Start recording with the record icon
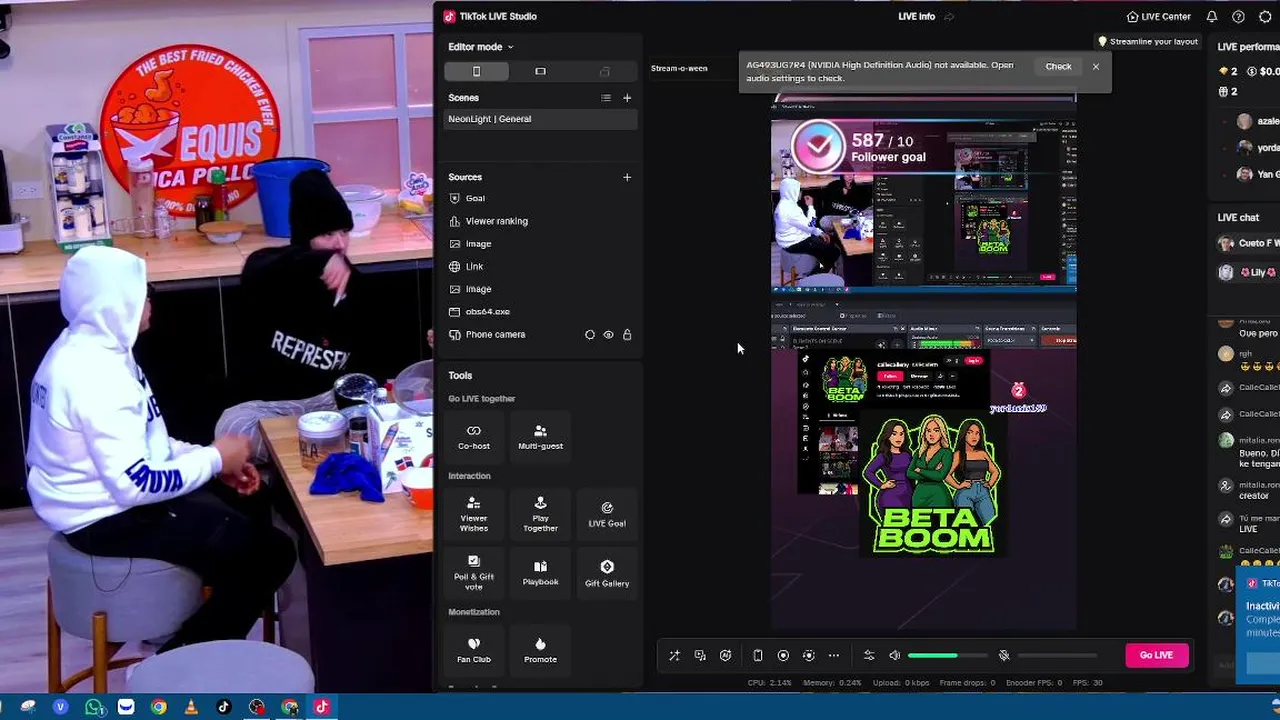The height and width of the screenshot is (720, 1280). pos(783,656)
